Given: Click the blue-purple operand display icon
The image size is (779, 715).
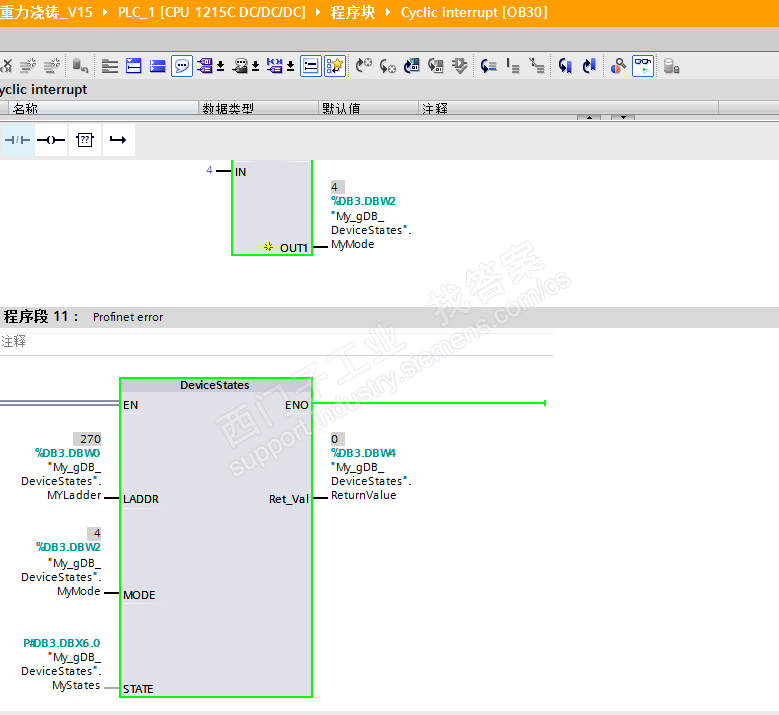Looking at the screenshot, I should pyautogui.click(x=275, y=66).
